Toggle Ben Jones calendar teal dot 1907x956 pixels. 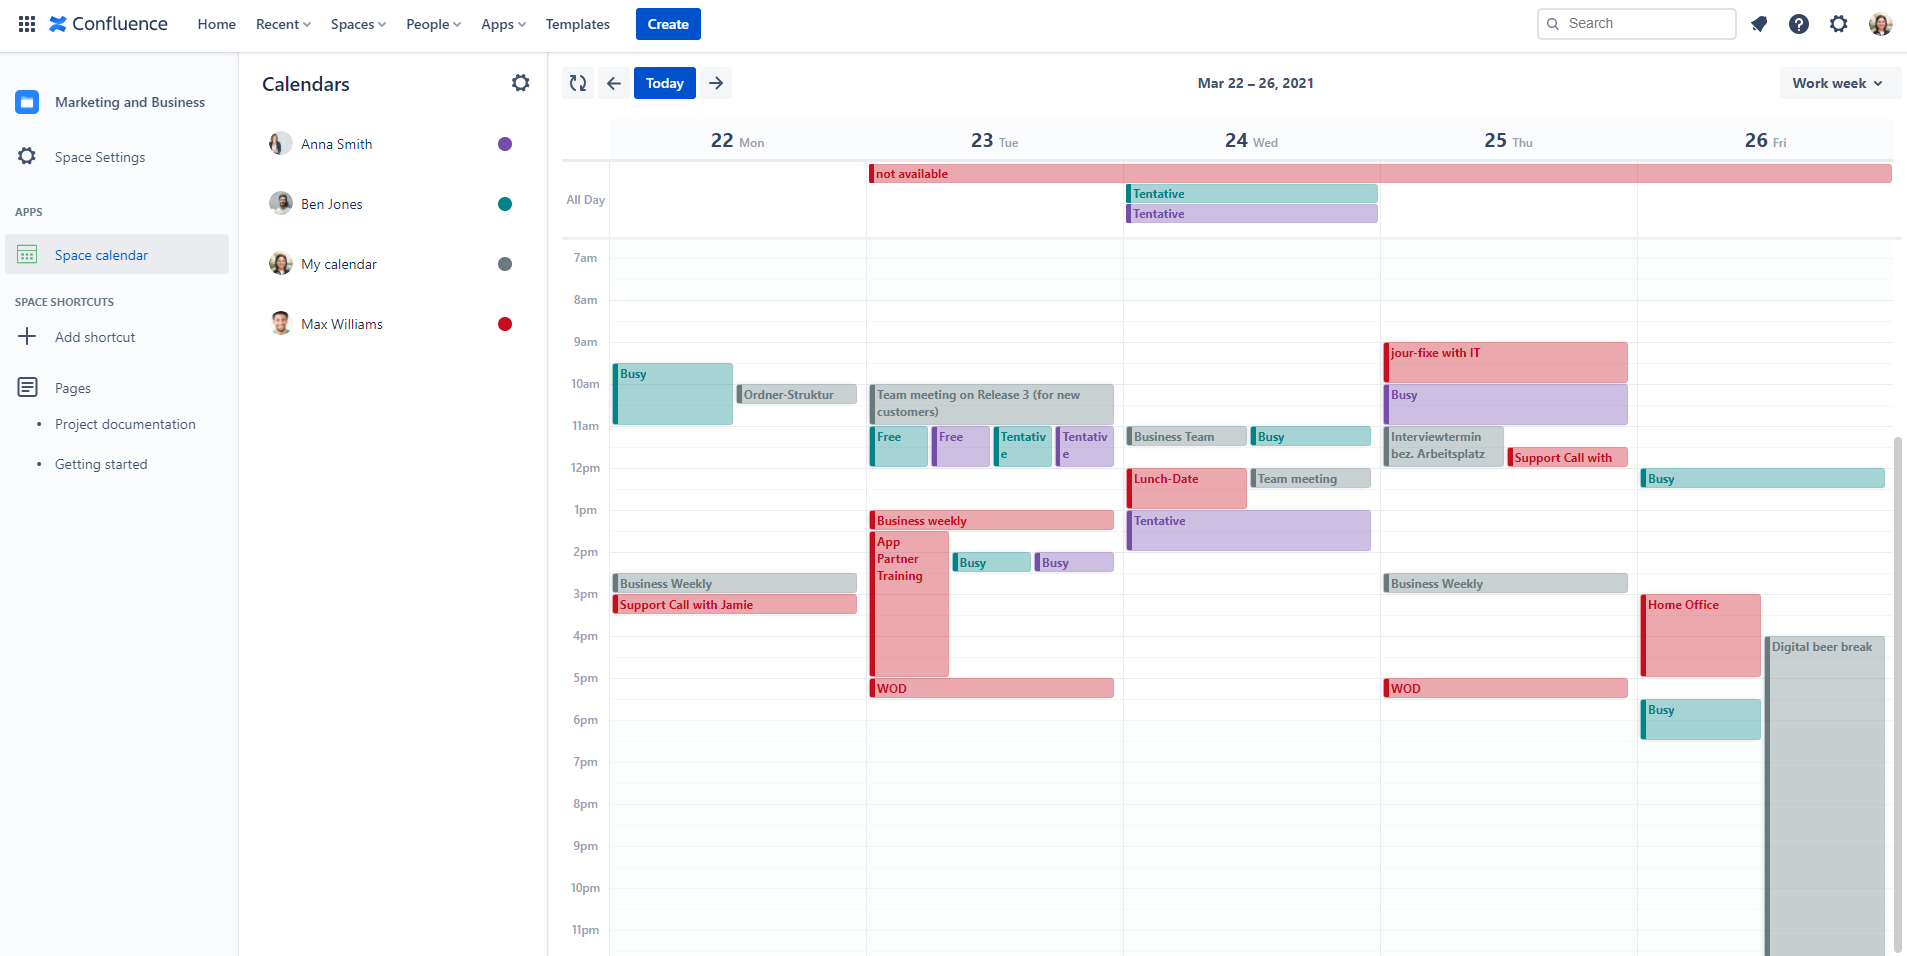click(505, 204)
